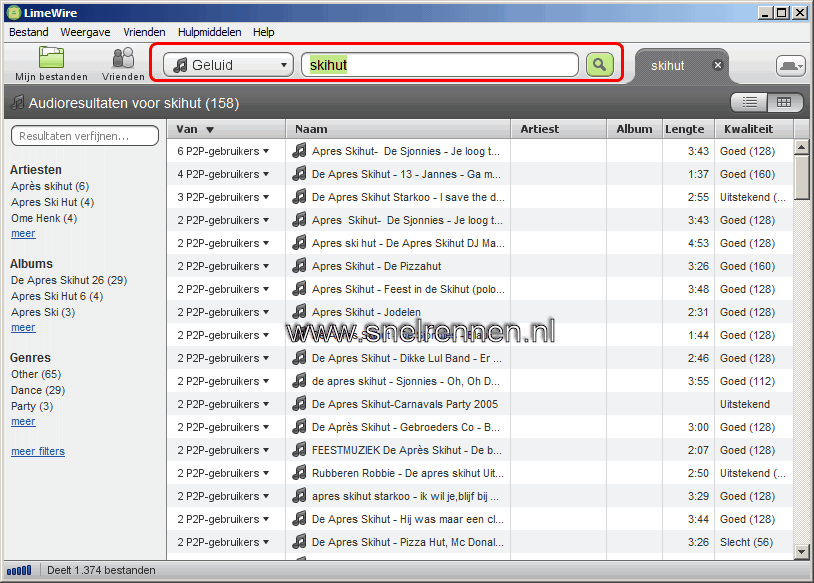814x583 pixels.
Task: Click music note icon for Sjonnies - Oh, Oh D... row
Action: pos(299,381)
